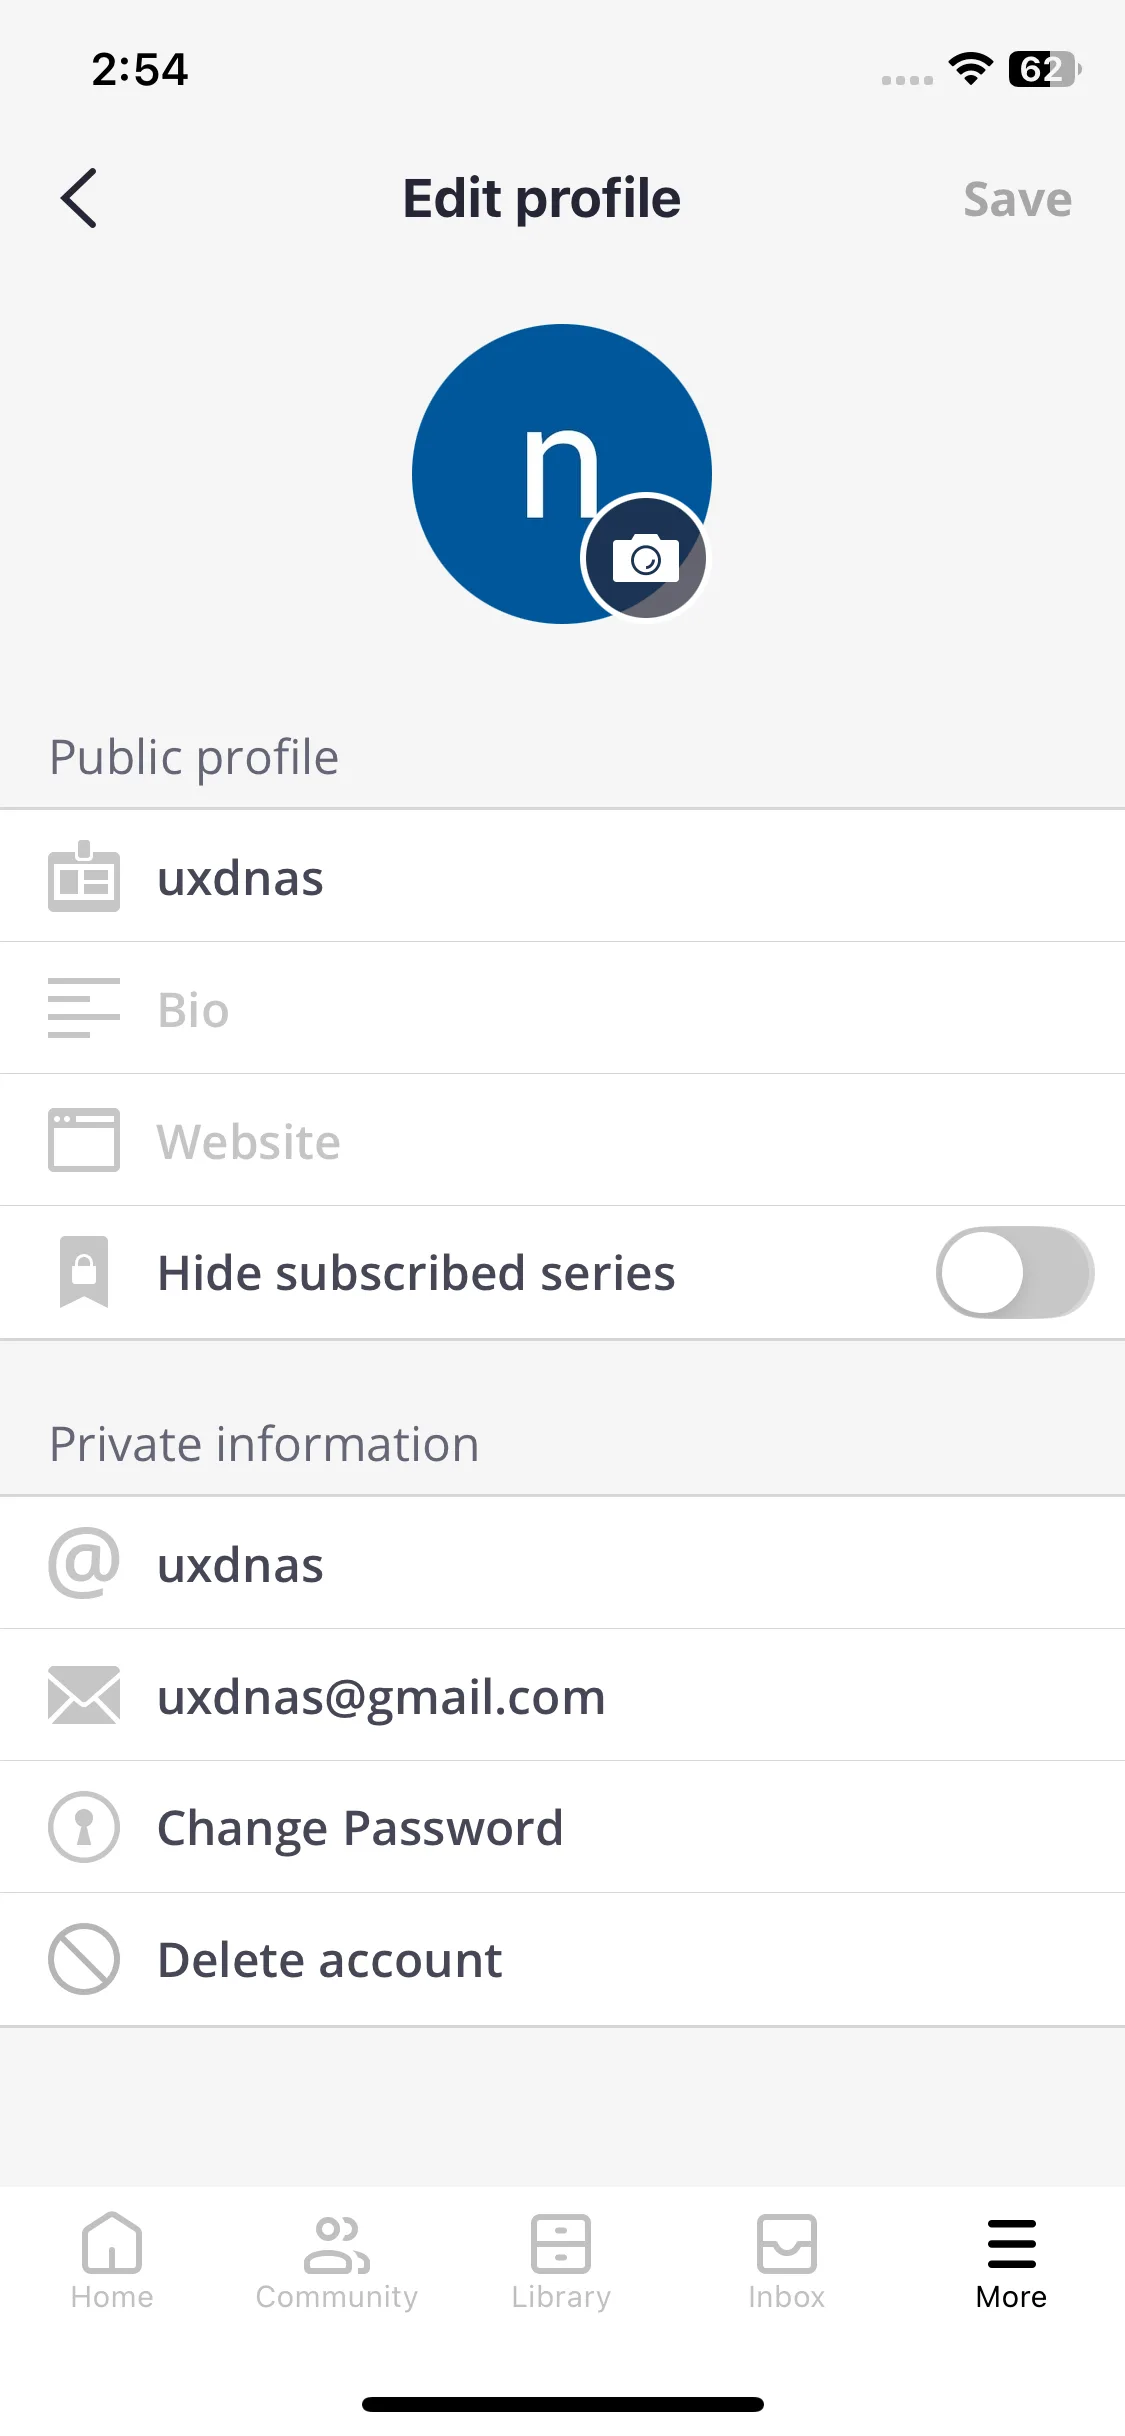1125x2436 pixels.
Task: Go back with the chevron arrow
Action: (79, 198)
